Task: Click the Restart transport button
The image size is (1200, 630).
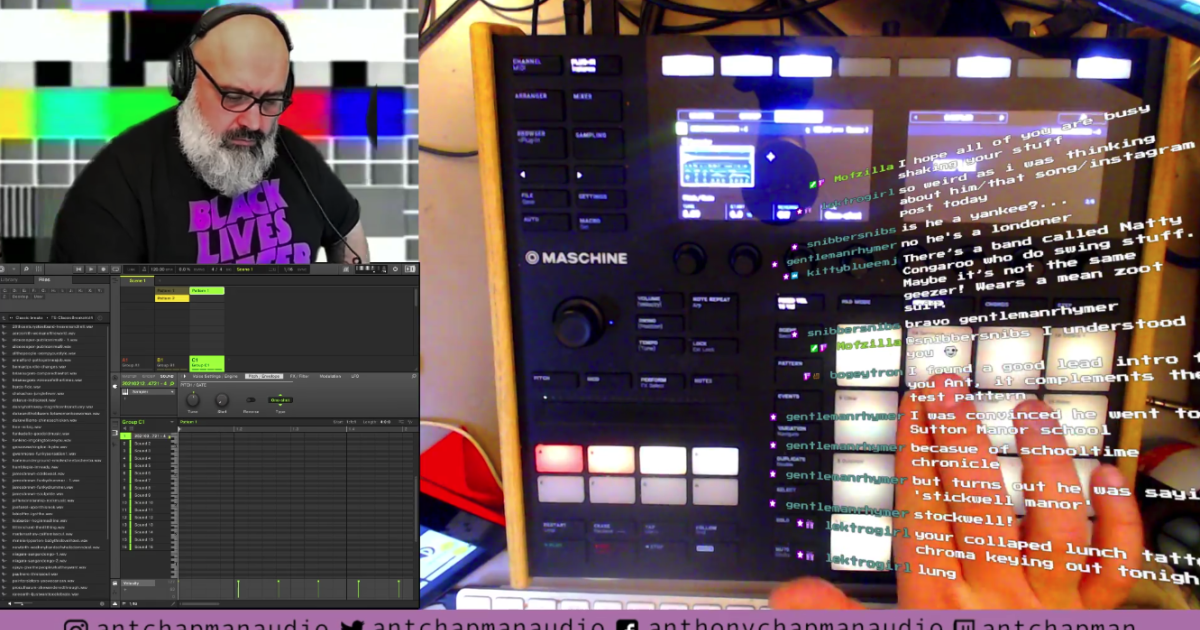Action: [78, 269]
